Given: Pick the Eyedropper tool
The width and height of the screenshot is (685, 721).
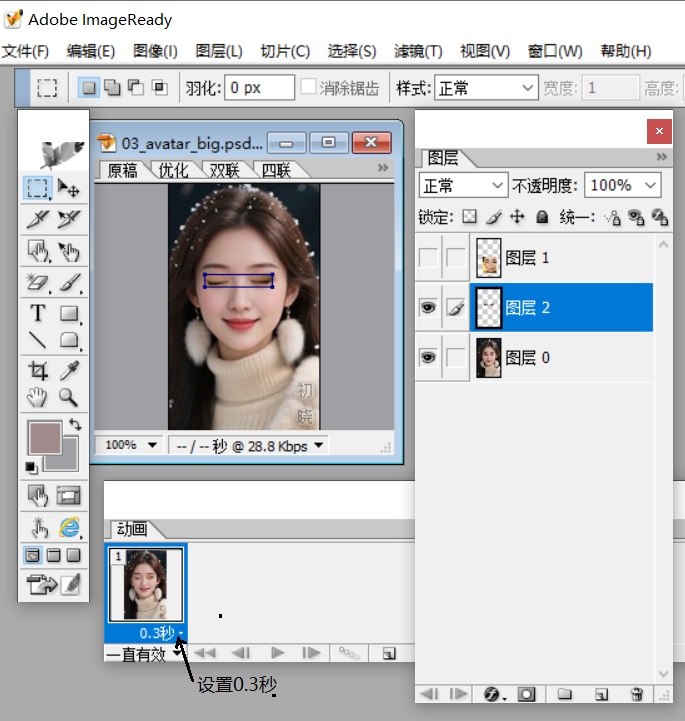Looking at the screenshot, I should (69, 371).
